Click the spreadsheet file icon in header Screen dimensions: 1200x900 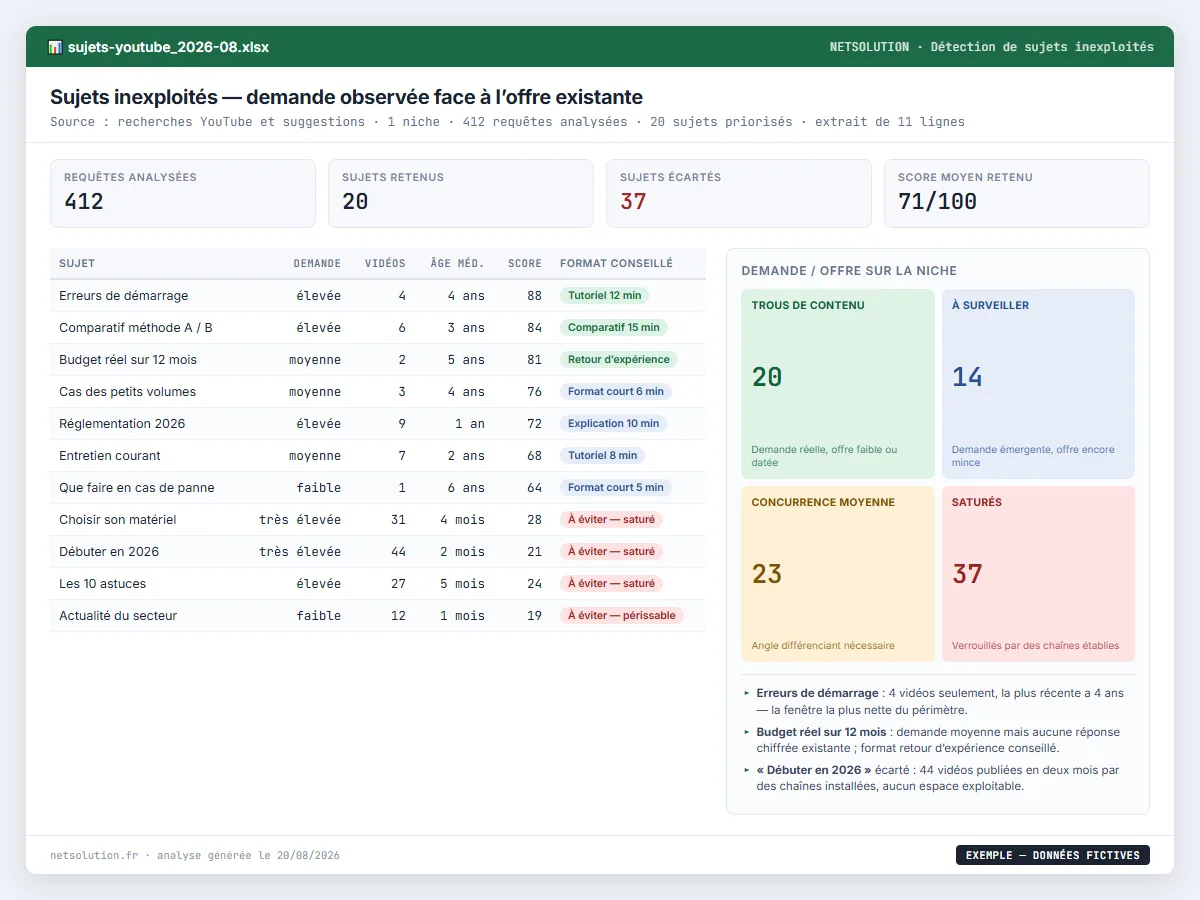point(55,47)
